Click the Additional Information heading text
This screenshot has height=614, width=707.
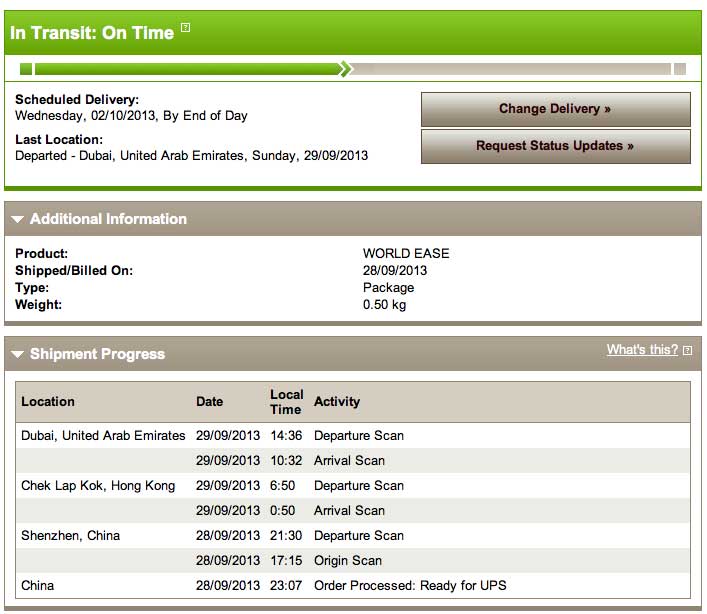click(x=108, y=219)
